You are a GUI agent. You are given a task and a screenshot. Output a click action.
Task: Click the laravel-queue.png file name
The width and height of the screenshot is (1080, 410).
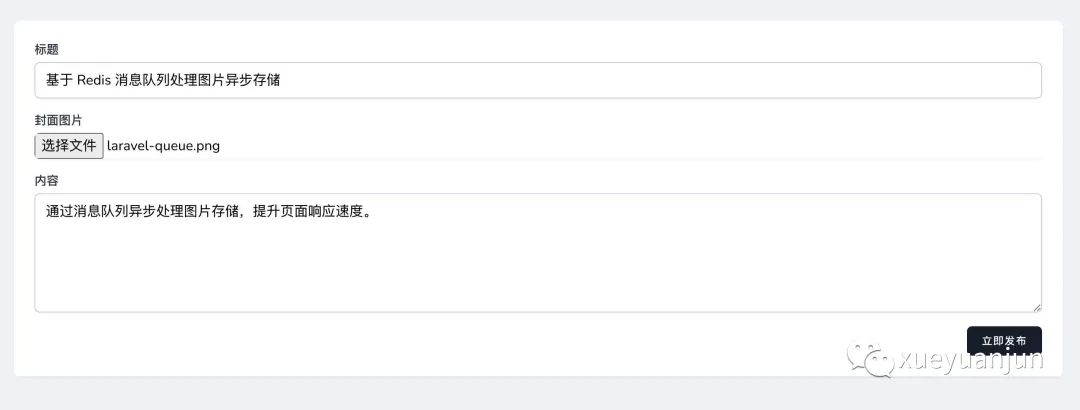pos(163,146)
